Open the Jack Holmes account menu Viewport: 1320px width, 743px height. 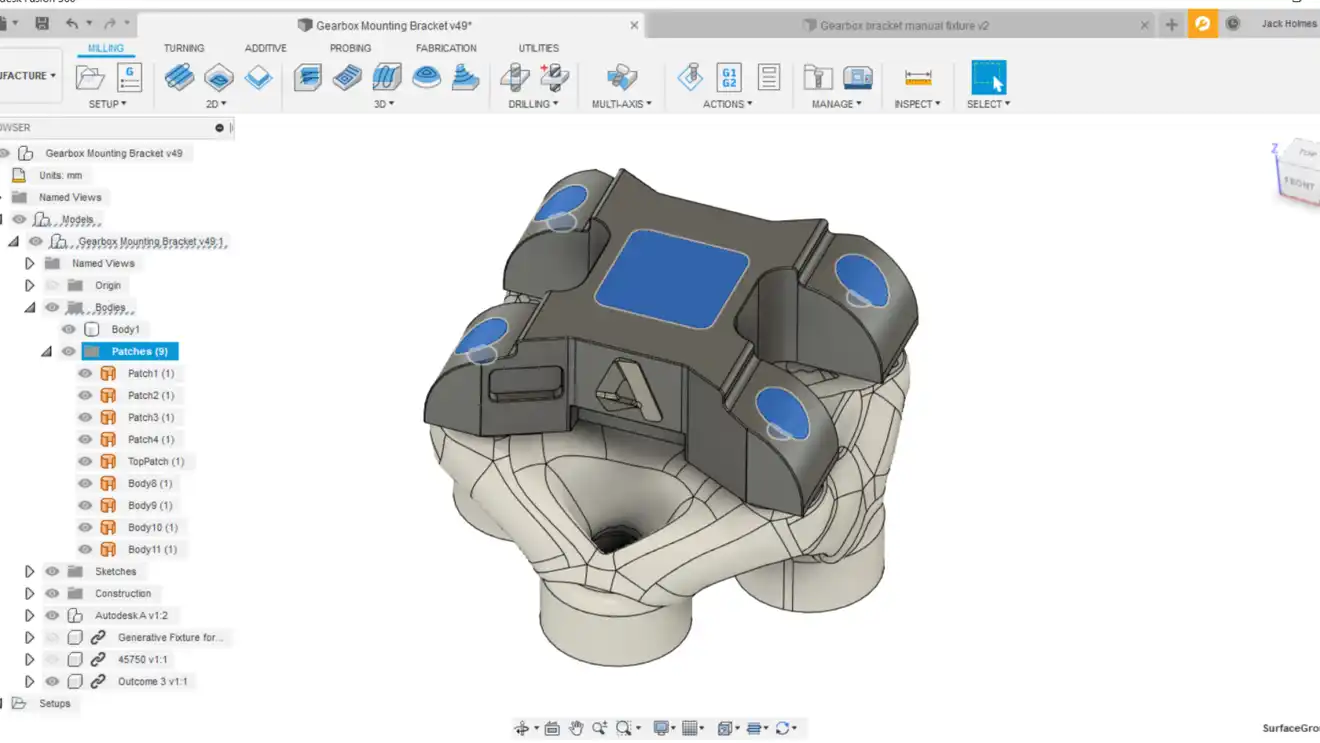1289,24
